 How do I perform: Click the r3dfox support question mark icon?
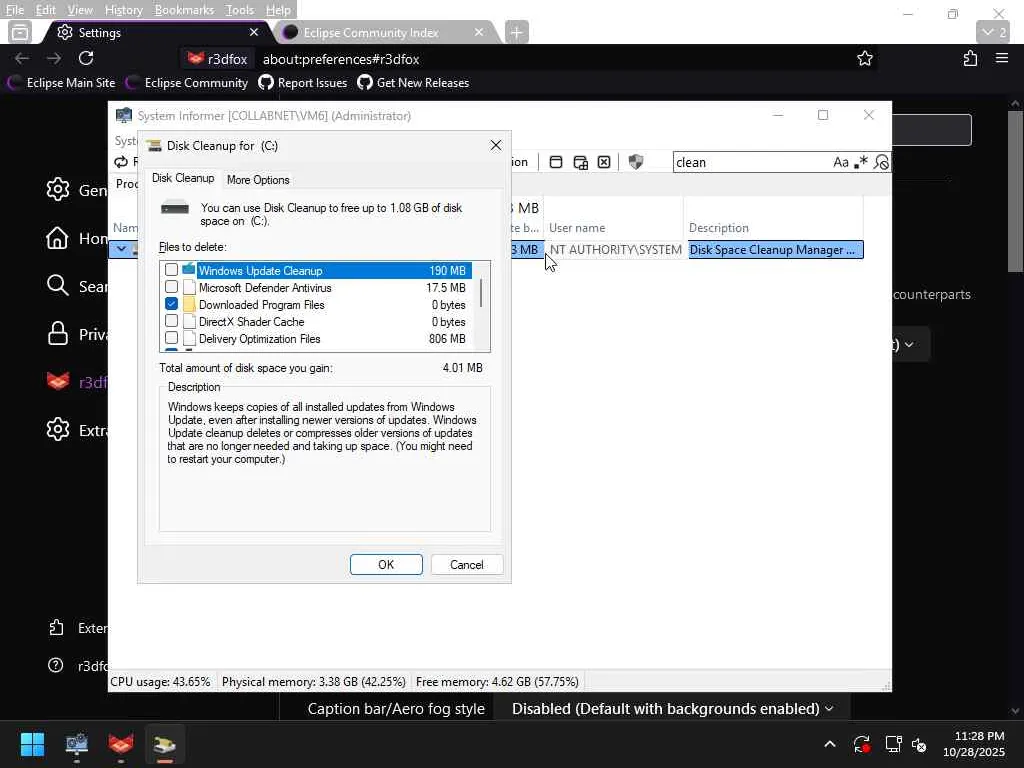pyautogui.click(x=56, y=665)
